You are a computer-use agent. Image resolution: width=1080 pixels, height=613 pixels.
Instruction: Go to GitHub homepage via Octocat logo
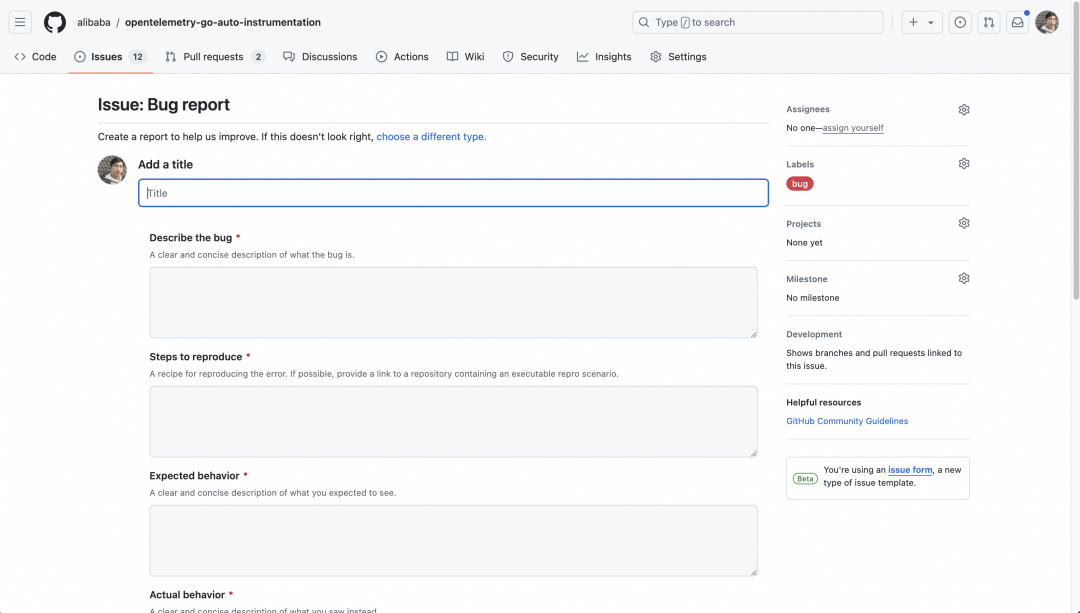coord(55,22)
